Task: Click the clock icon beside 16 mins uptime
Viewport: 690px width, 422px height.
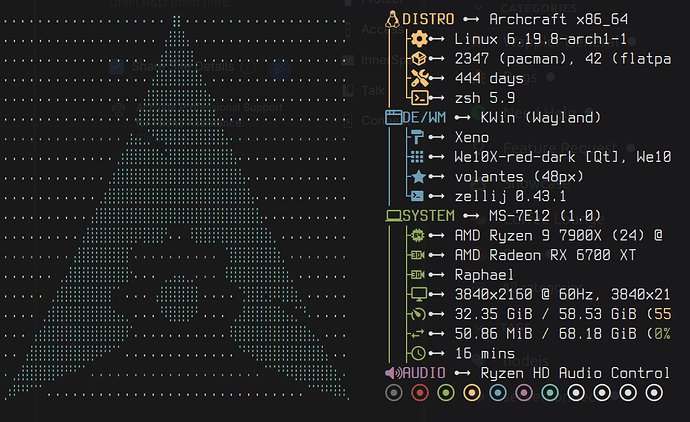Action: click(418, 353)
